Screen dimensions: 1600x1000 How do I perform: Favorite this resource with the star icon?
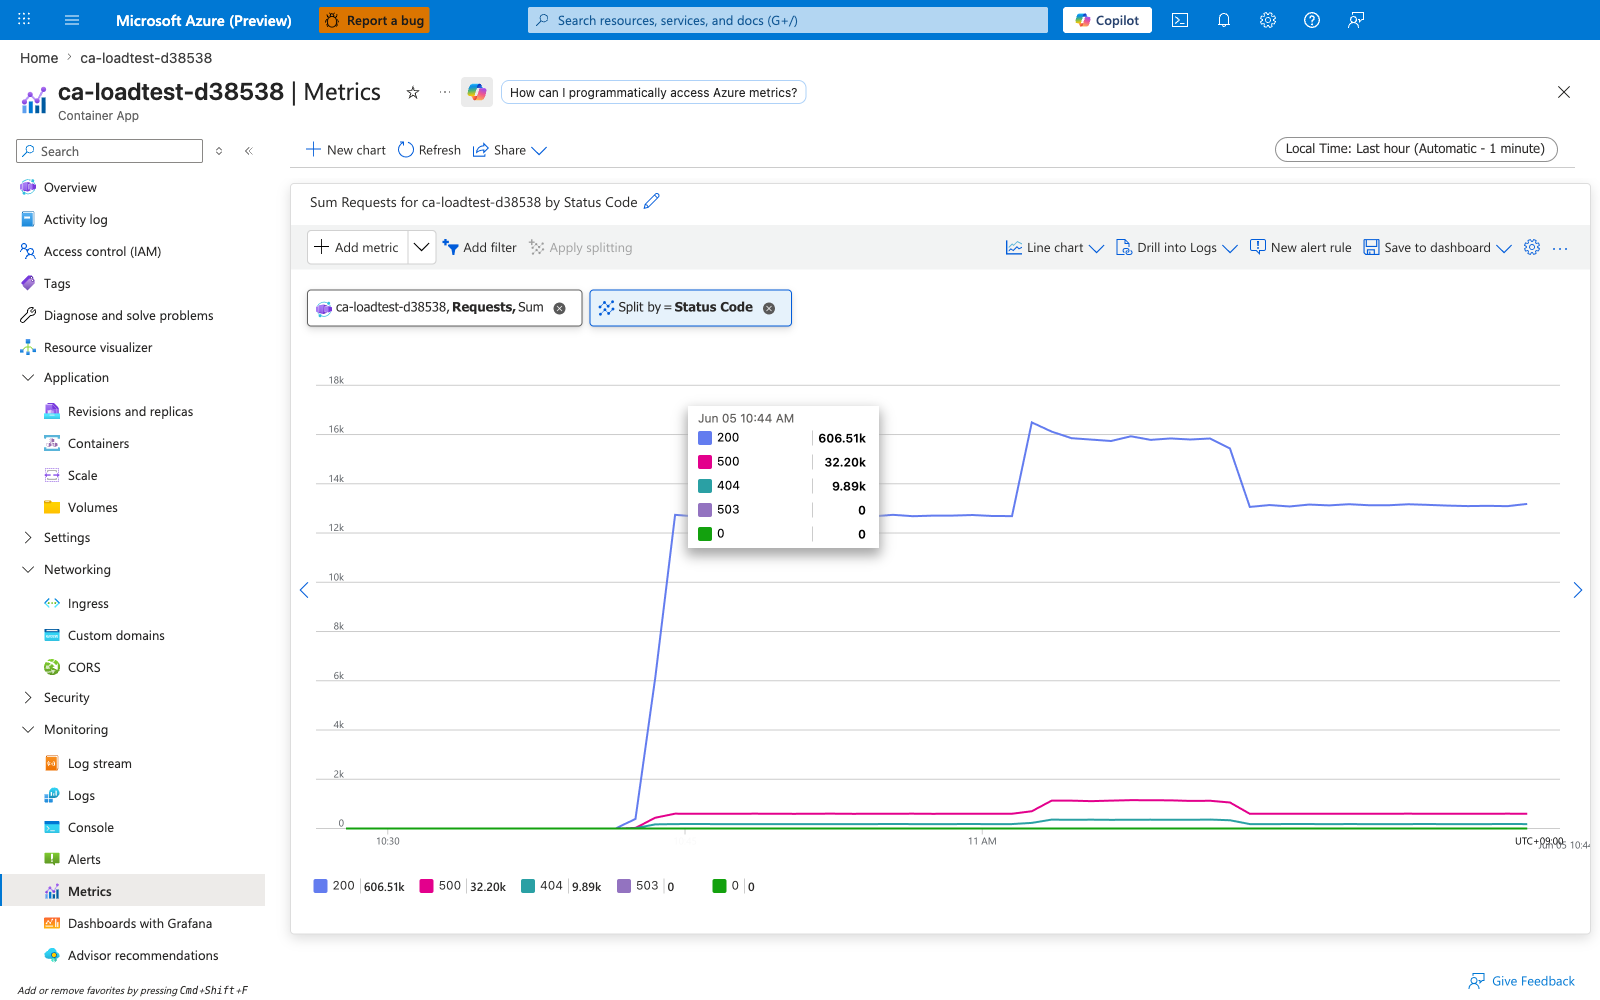click(x=413, y=92)
